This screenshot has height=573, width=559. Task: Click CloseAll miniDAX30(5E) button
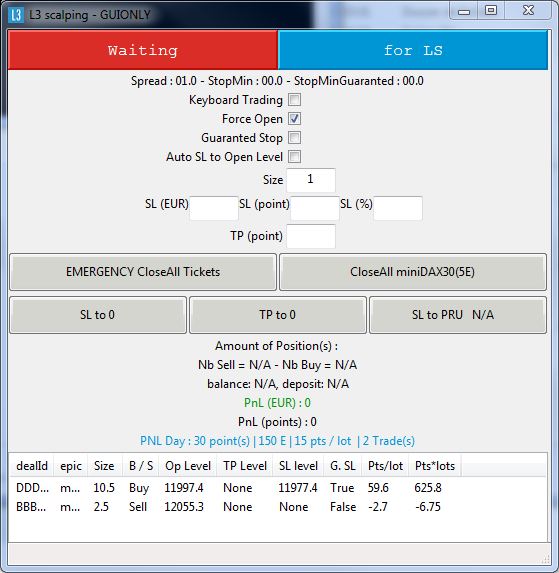click(x=413, y=272)
